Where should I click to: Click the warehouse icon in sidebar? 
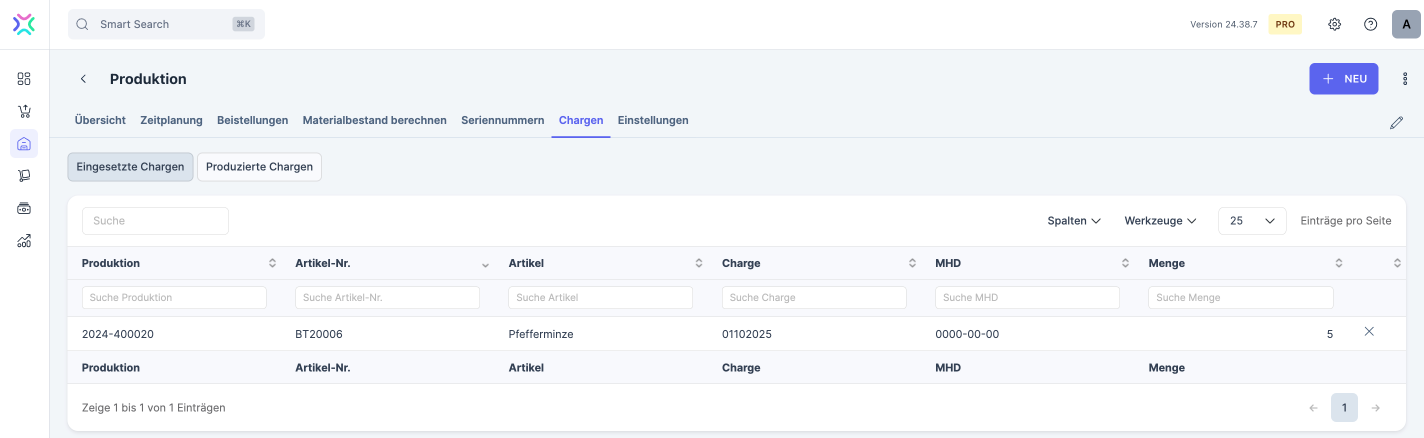tap(24, 144)
